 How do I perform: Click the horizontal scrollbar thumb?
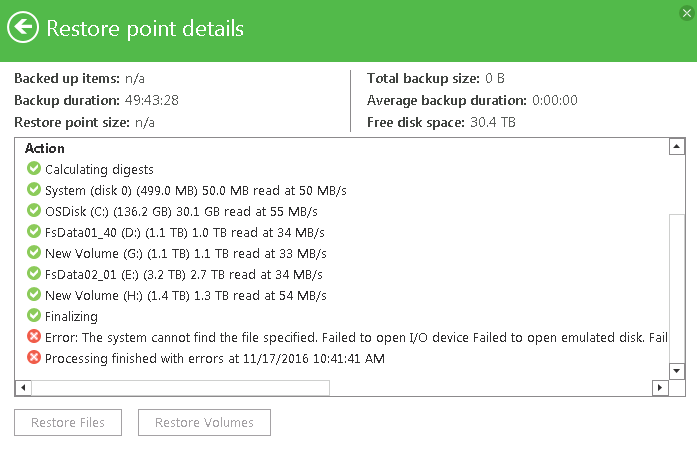tap(180, 387)
